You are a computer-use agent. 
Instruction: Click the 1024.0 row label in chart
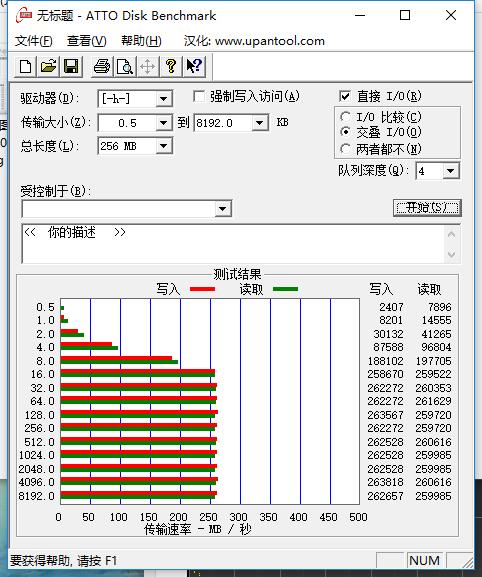(37, 455)
